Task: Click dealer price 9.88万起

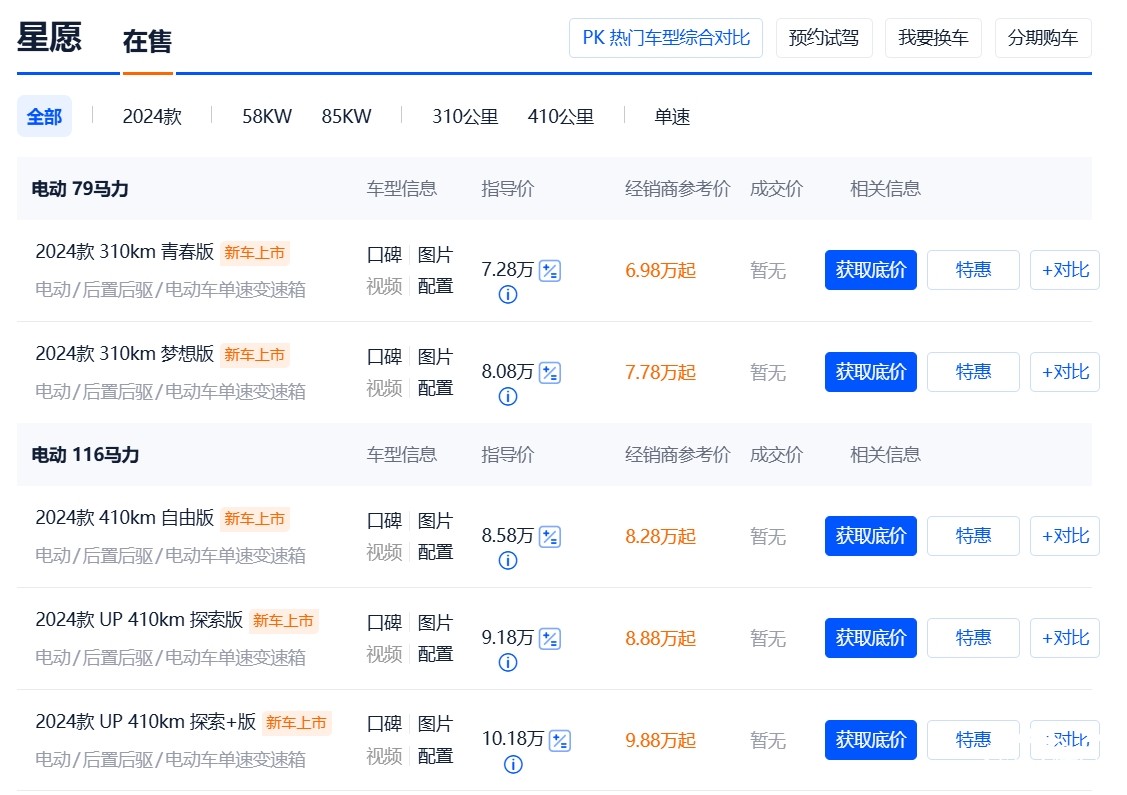Action: click(x=661, y=741)
